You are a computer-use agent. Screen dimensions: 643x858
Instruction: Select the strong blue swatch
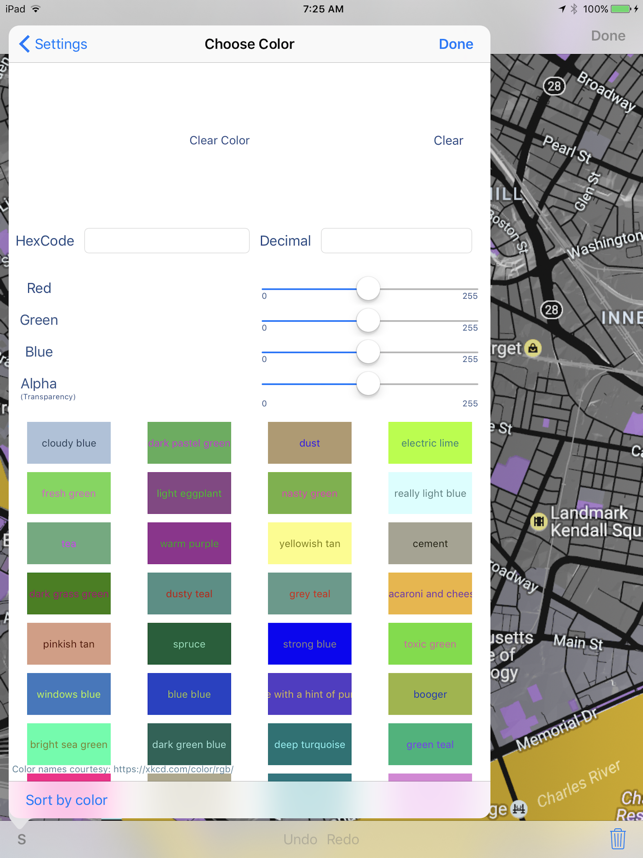(310, 644)
